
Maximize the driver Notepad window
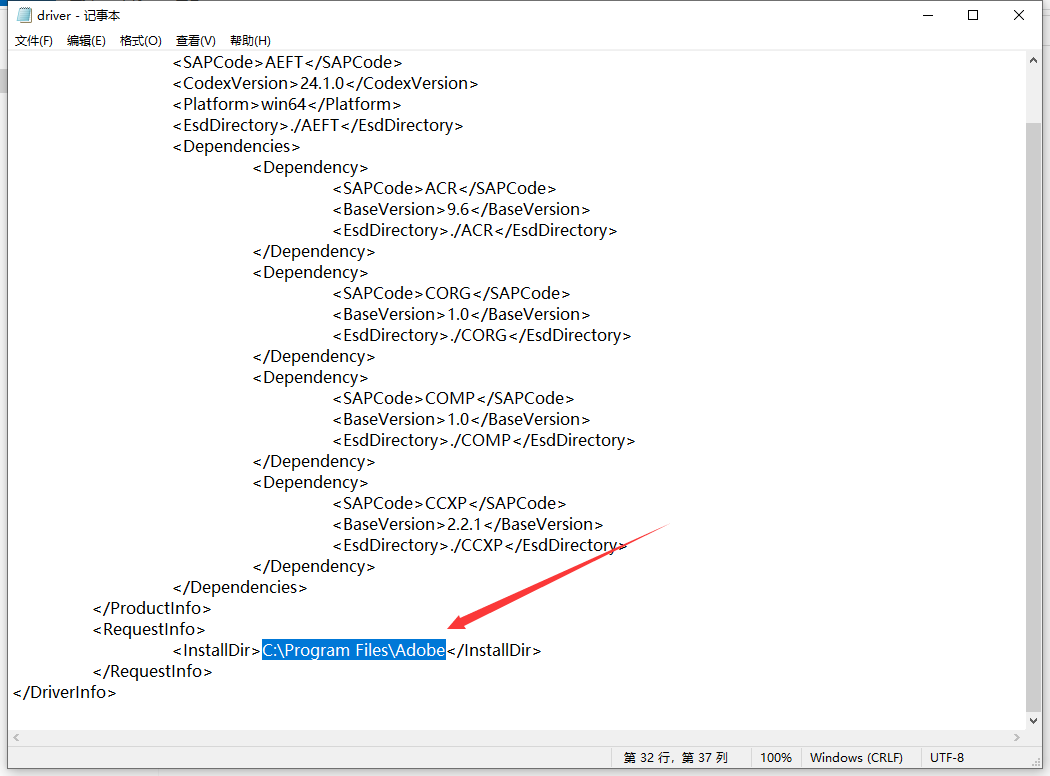973,16
